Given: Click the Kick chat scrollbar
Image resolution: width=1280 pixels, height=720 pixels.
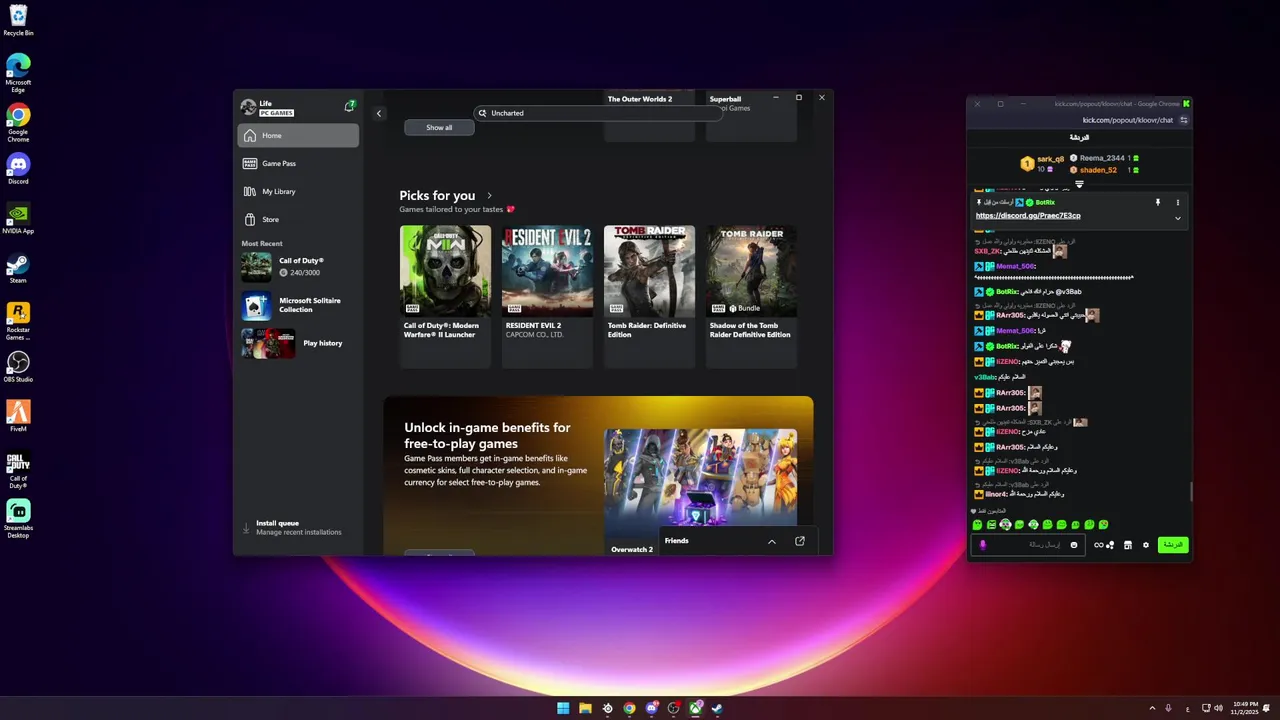Looking at the screenshot, I should click(1190, 492).
